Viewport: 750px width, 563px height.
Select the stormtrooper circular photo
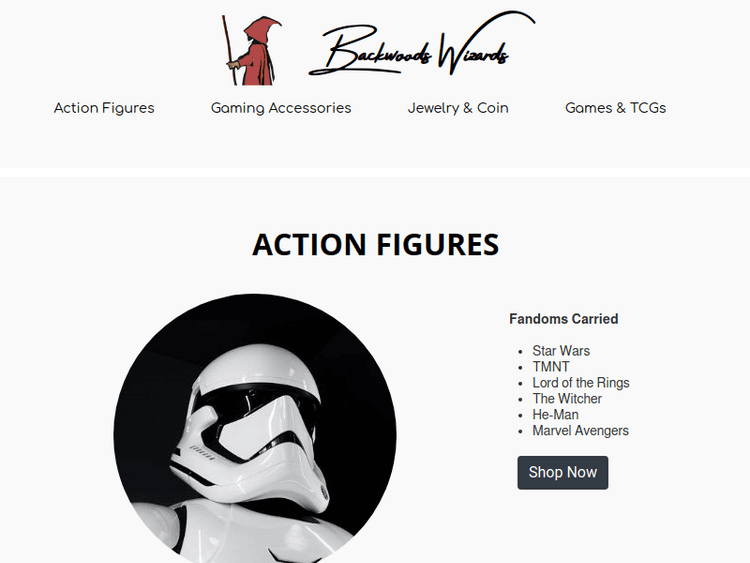pyautogui.click(x=254, y=428)
